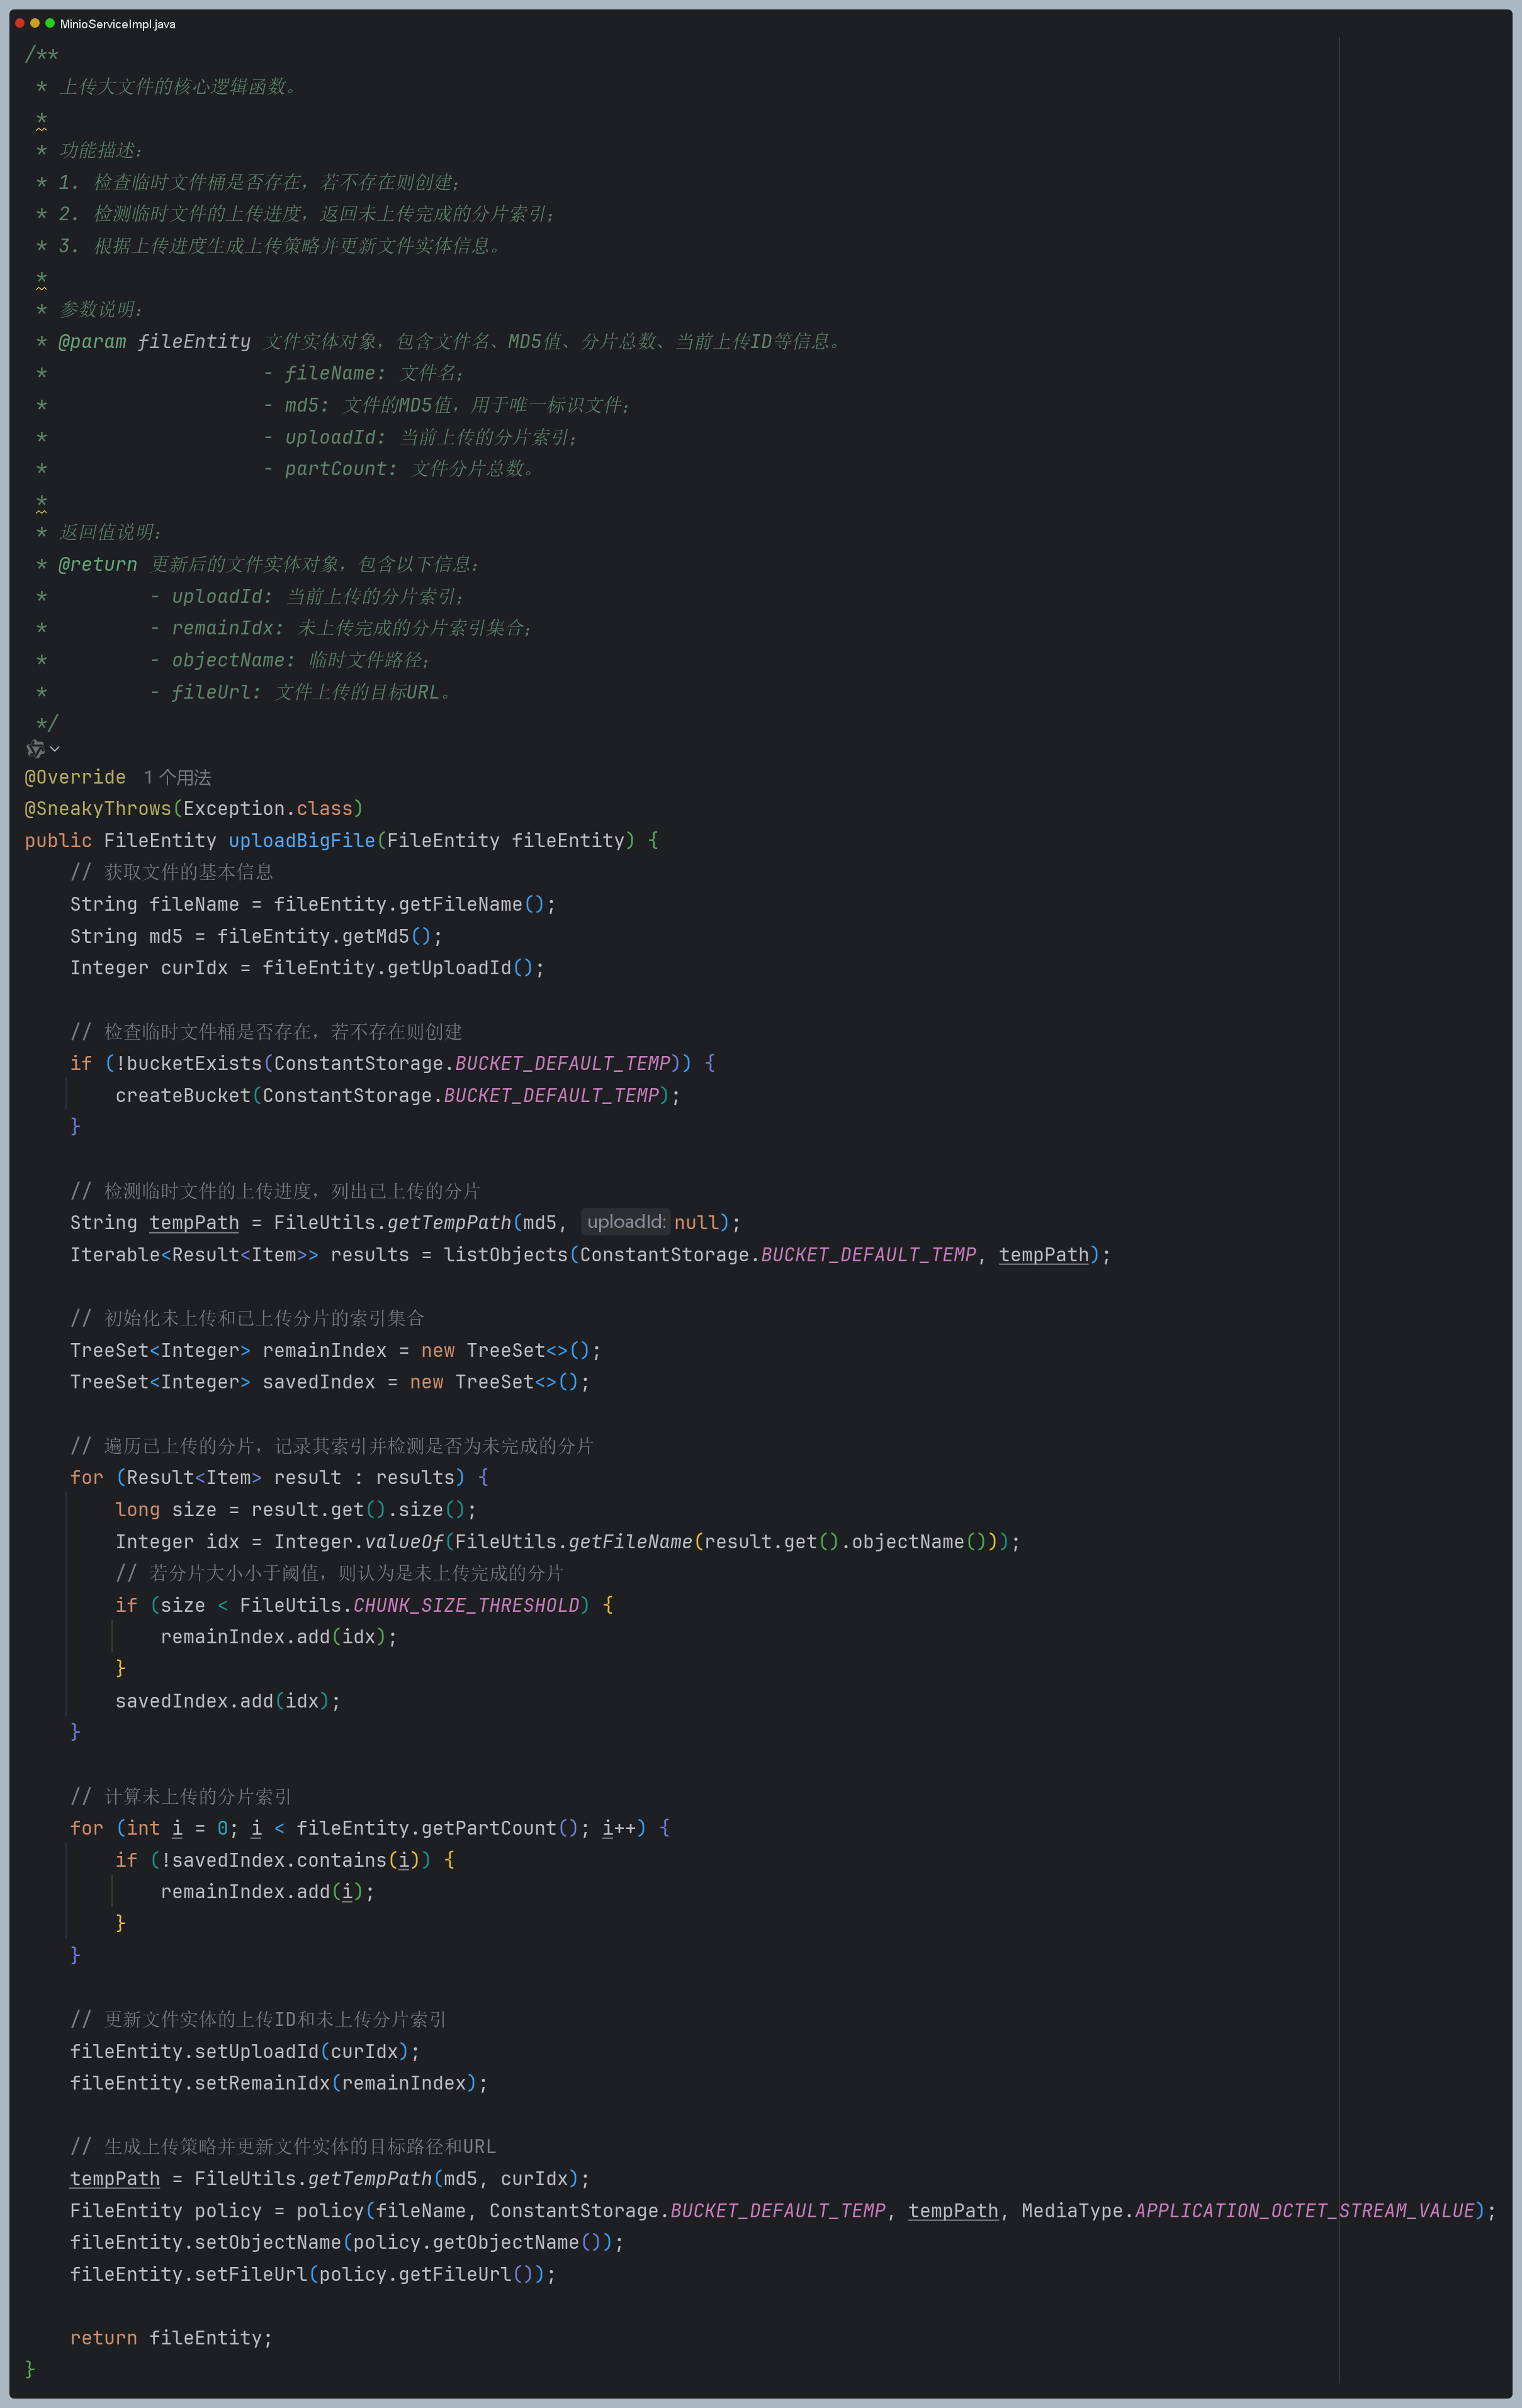Click the comment '// 计算未上传的分片索引'
The image size is (1522, 2408).
[181, 1796]
